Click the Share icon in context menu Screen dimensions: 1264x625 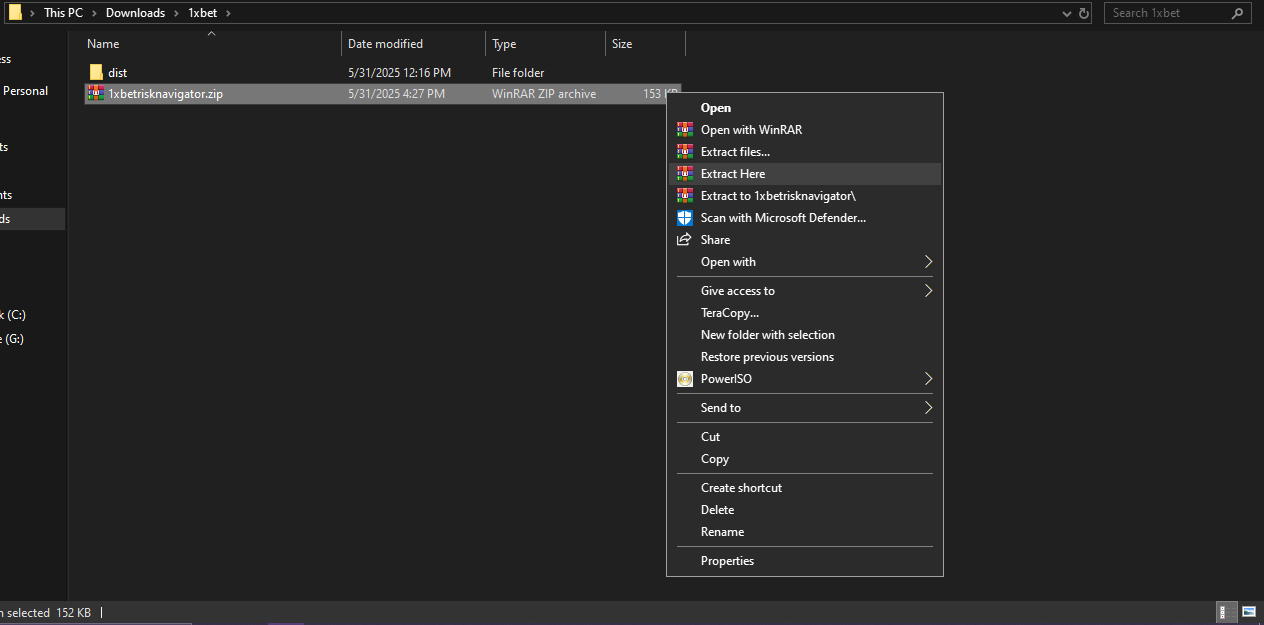click(685, 240)
